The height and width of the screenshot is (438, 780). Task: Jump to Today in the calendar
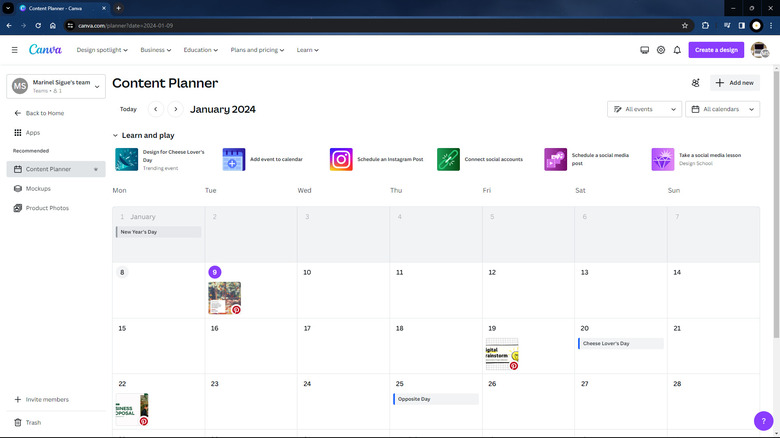click(128, 109)
